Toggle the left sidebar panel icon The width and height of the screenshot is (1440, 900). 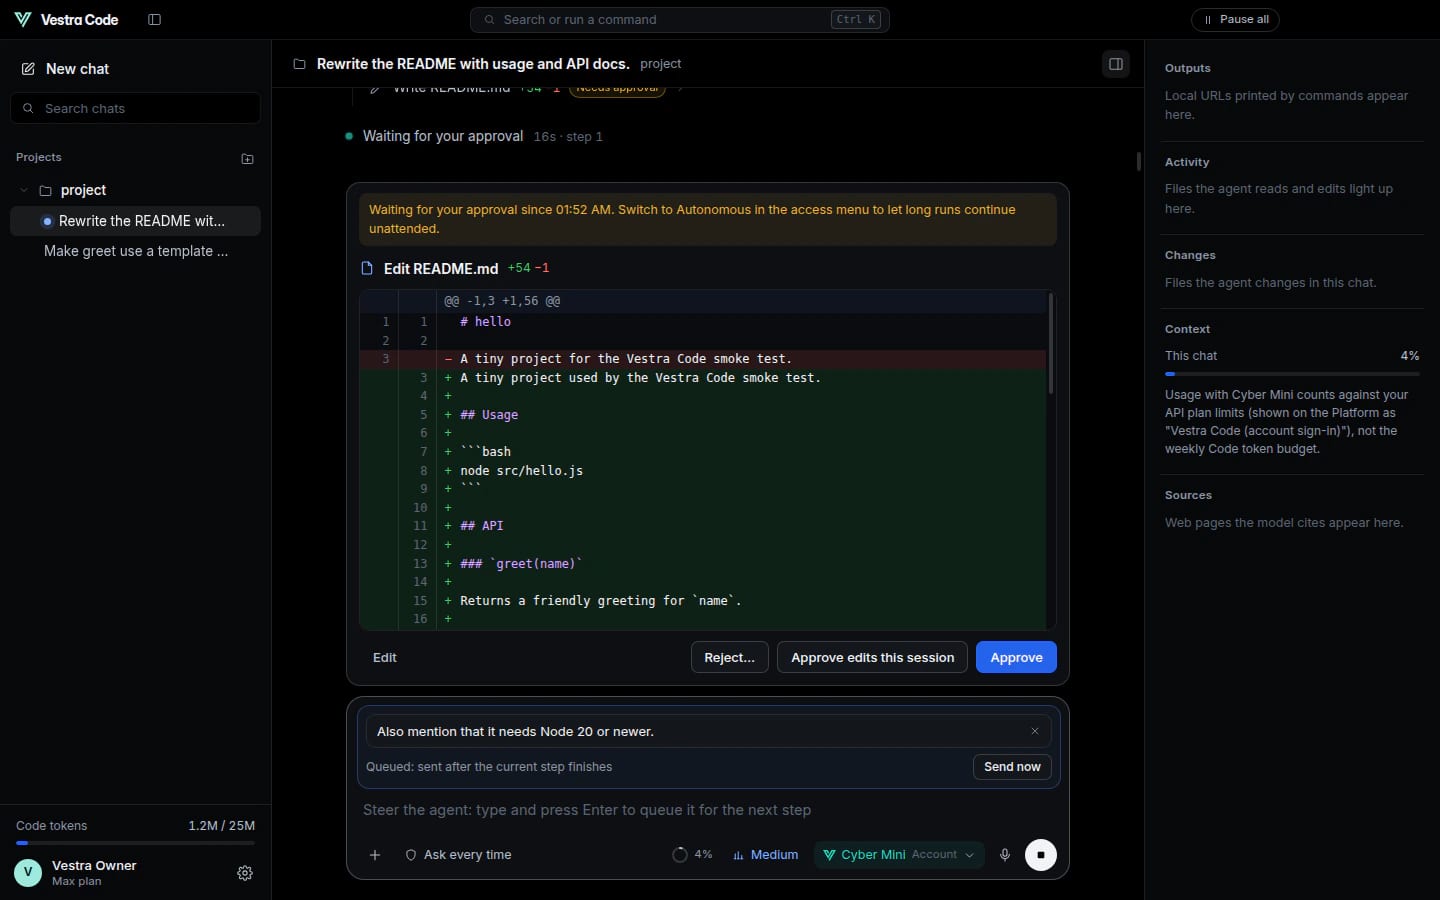(x=154, y=20)
